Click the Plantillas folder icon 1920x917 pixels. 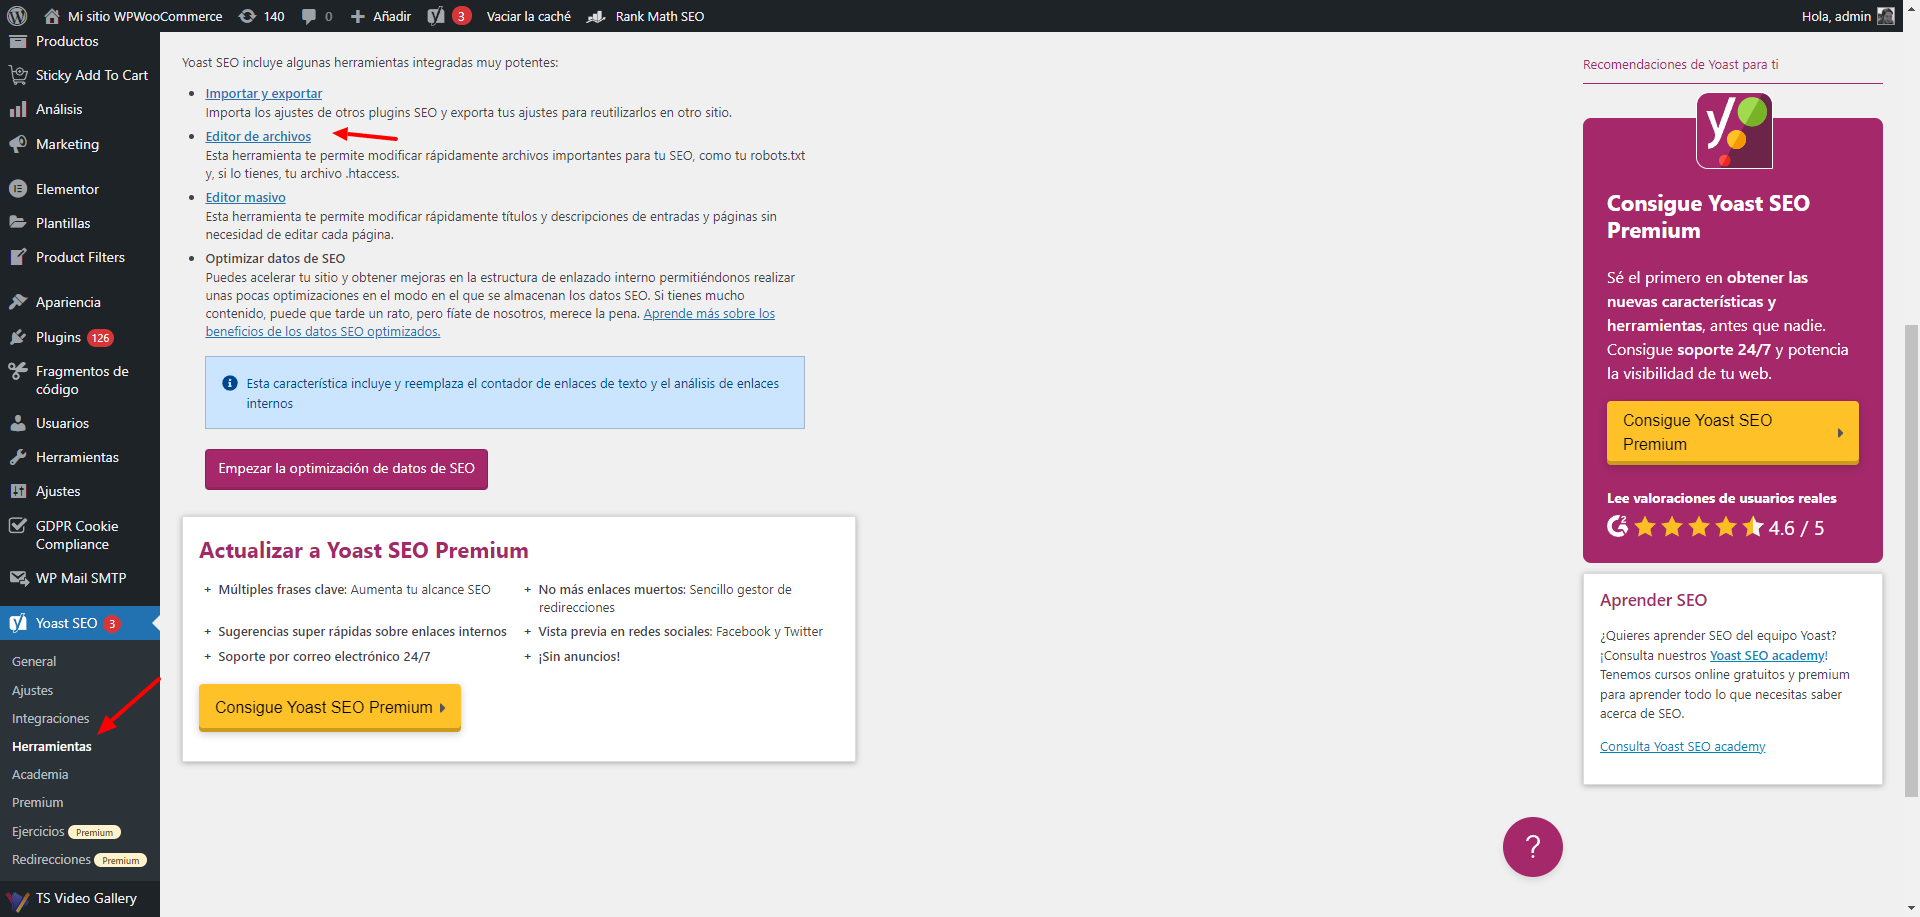[18, 223]
